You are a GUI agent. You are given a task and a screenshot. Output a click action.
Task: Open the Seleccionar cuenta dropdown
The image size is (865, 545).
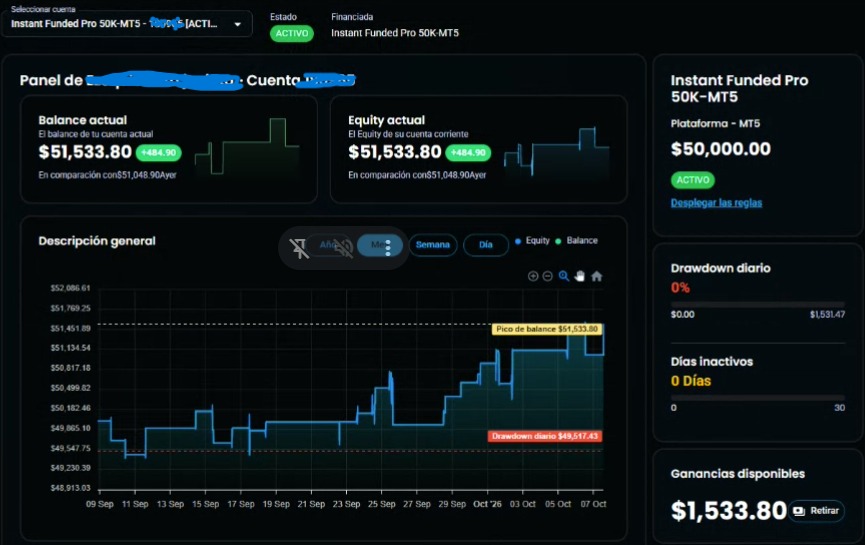click(x=127, y=24)
